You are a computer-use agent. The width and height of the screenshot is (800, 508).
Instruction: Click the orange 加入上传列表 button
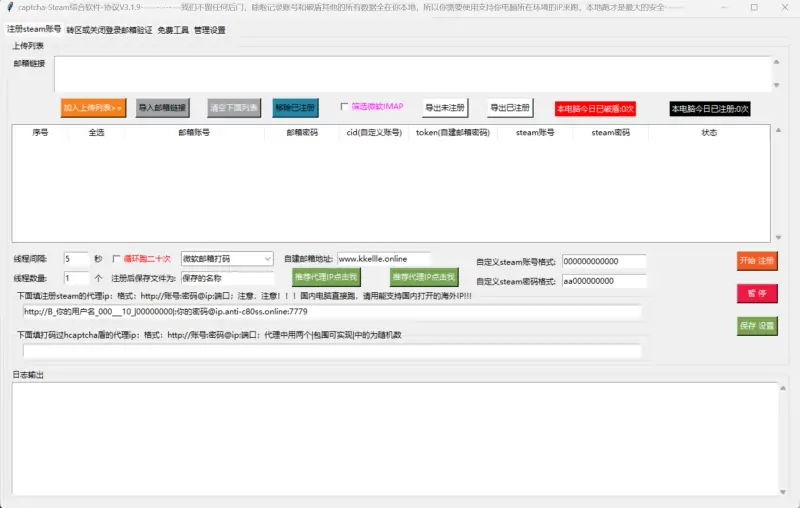click(93, 107)
